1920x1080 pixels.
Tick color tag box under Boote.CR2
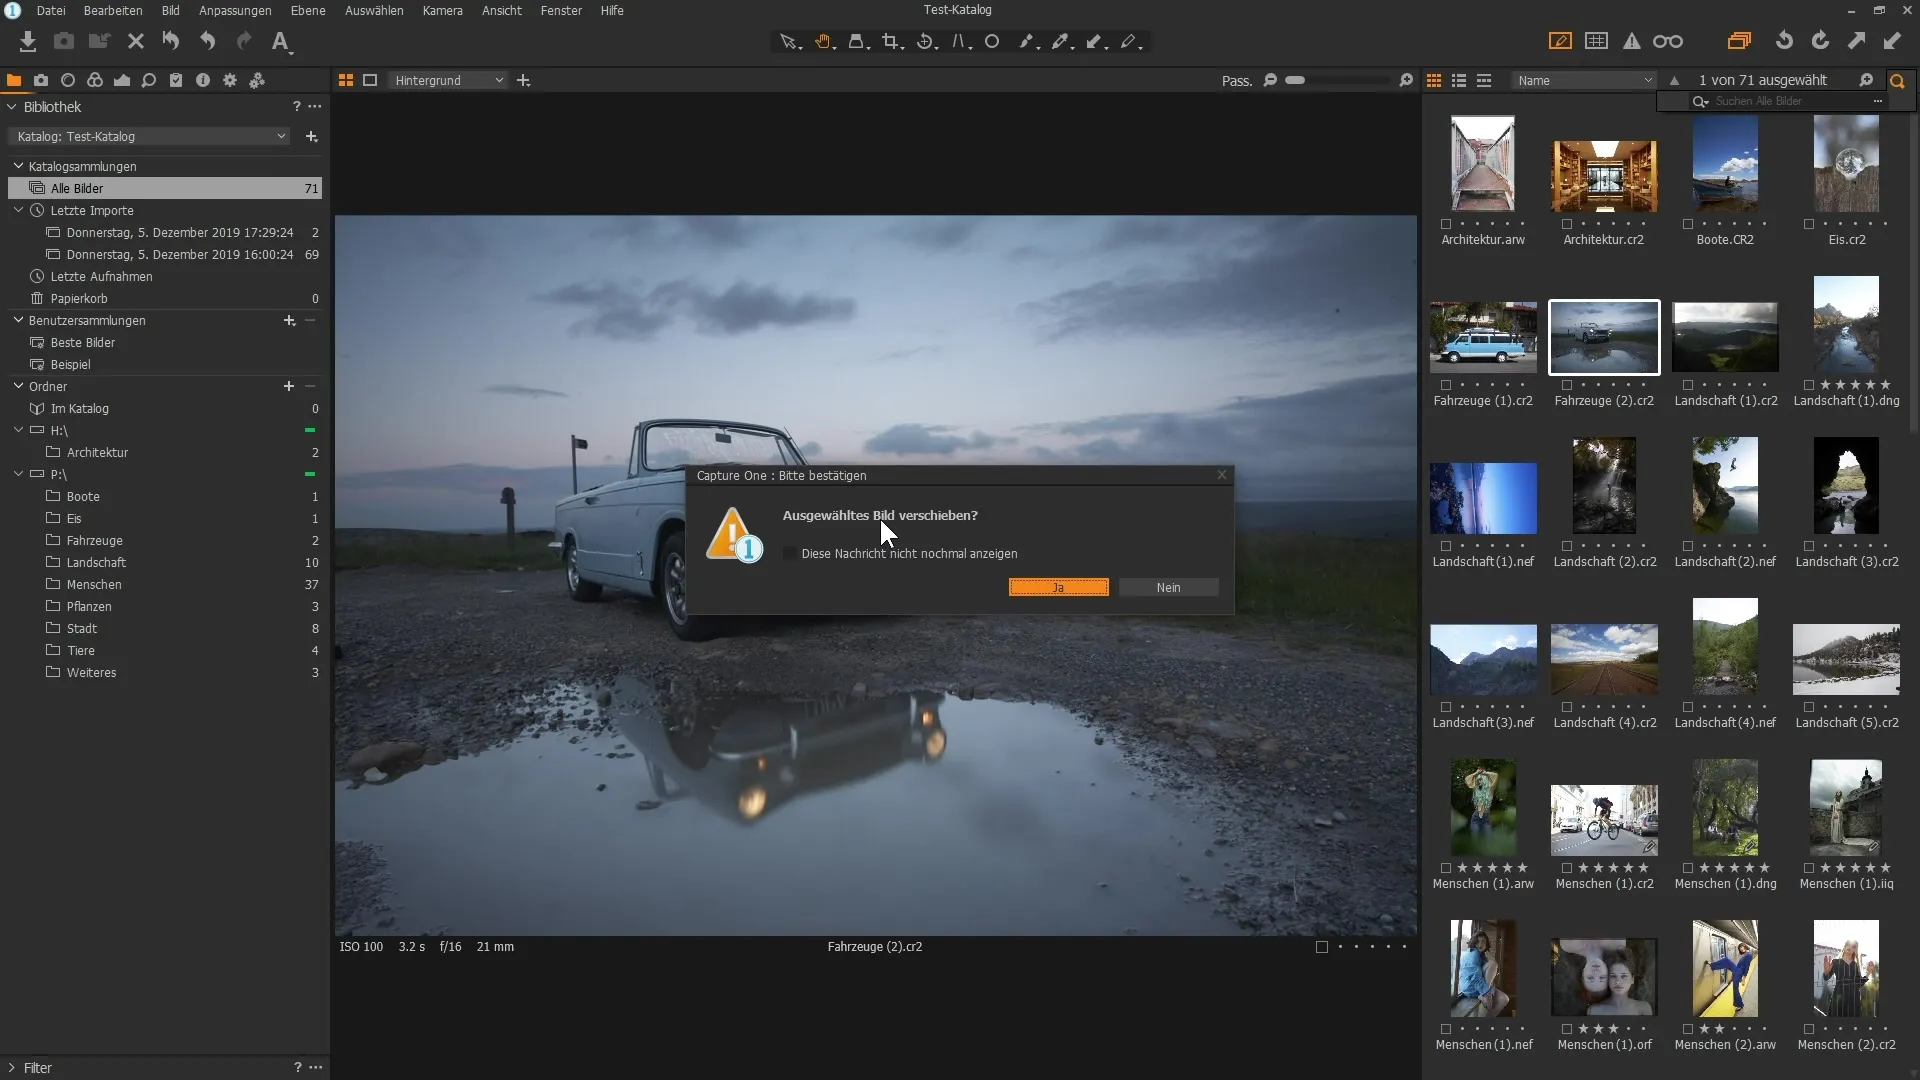[1688, 224]
